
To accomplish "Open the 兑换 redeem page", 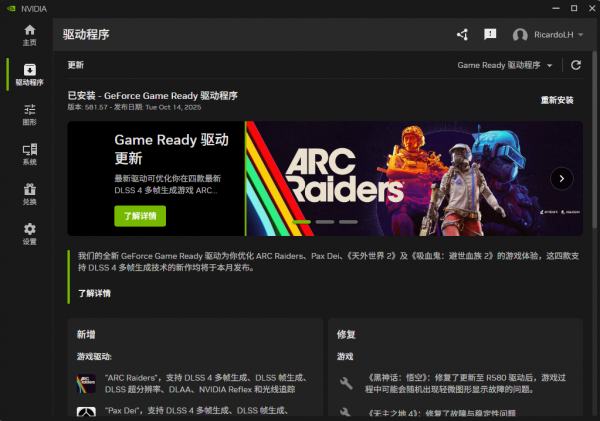I will click(x=29, y=194).
